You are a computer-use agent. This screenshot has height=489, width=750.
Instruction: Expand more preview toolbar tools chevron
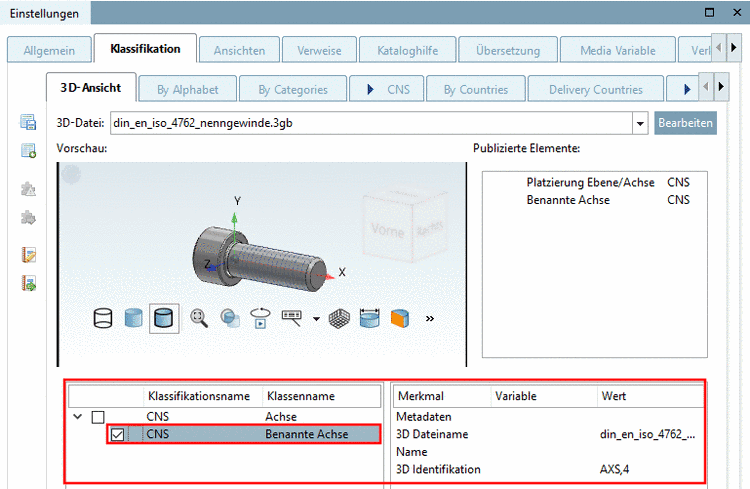(x=430, y=319)
